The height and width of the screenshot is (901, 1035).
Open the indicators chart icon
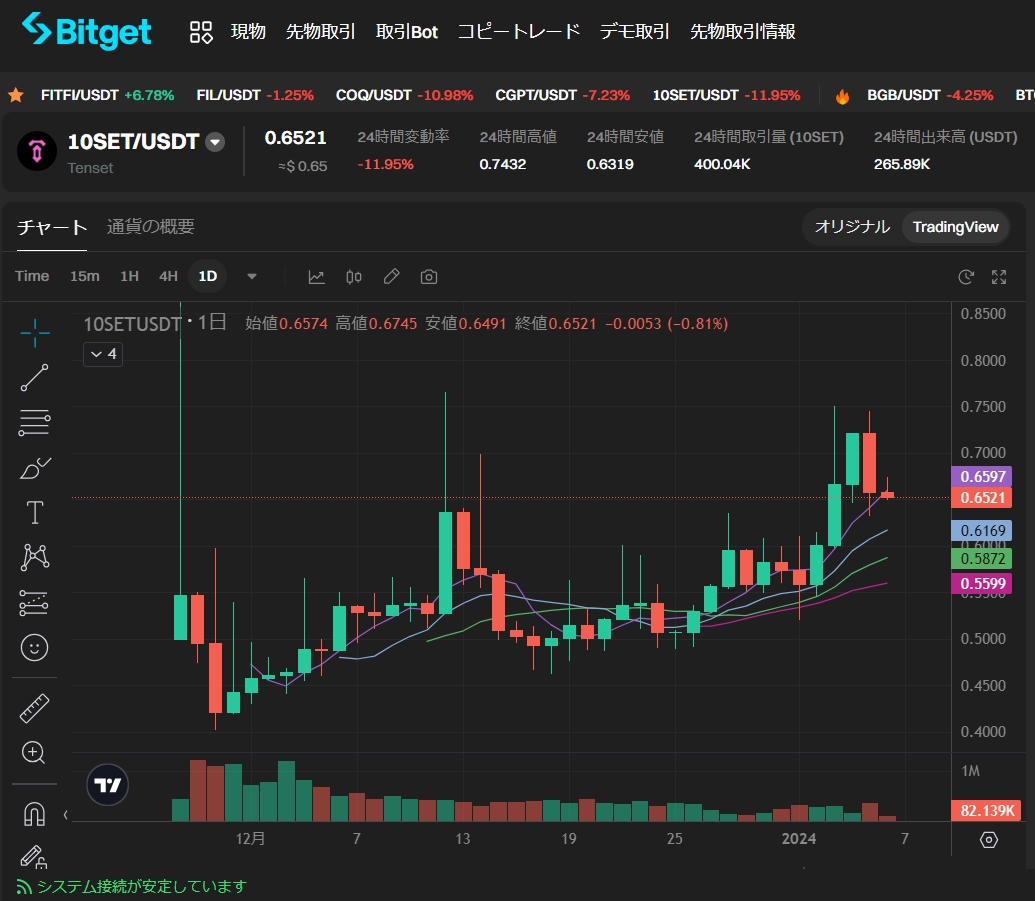click(316, 277)
